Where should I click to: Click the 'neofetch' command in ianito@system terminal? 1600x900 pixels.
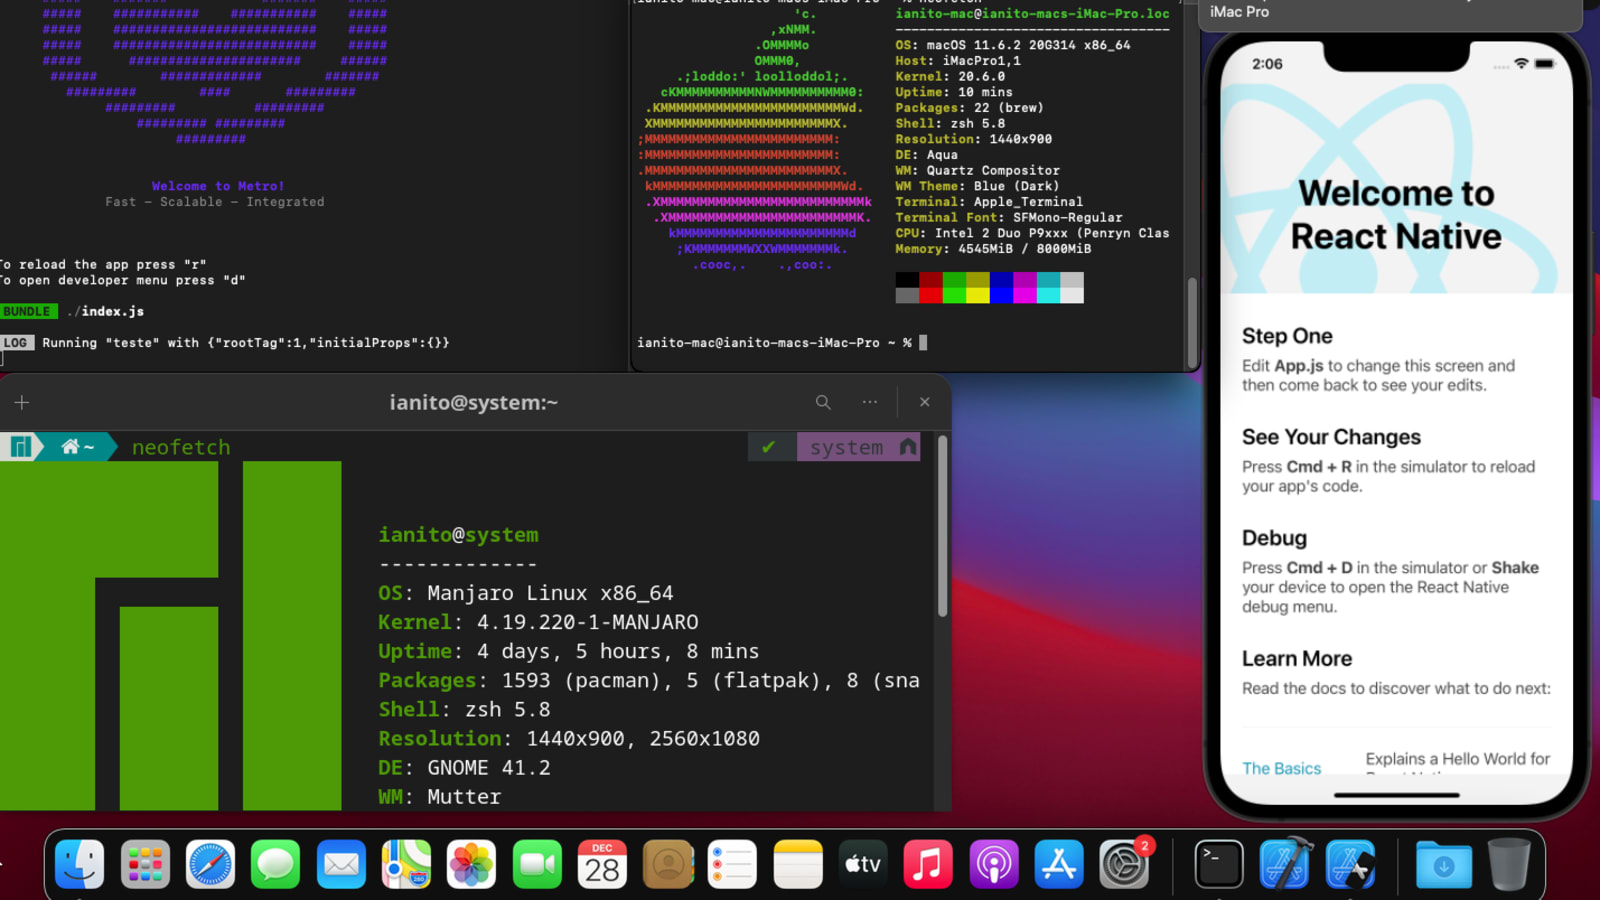point(181,447)
